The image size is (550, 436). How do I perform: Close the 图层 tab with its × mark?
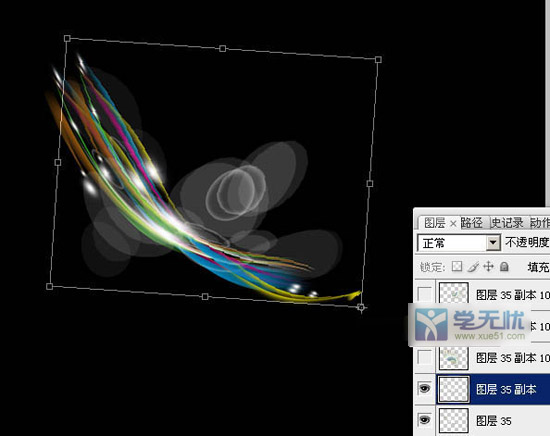(453, 223)
